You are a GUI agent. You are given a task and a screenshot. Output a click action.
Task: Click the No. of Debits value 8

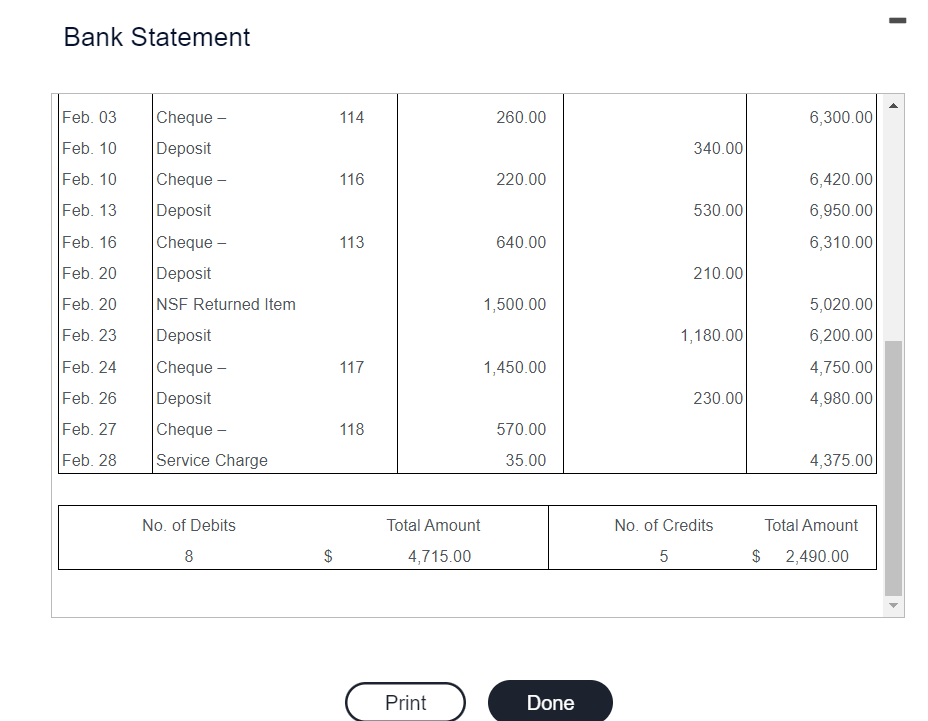pos(188,556)
